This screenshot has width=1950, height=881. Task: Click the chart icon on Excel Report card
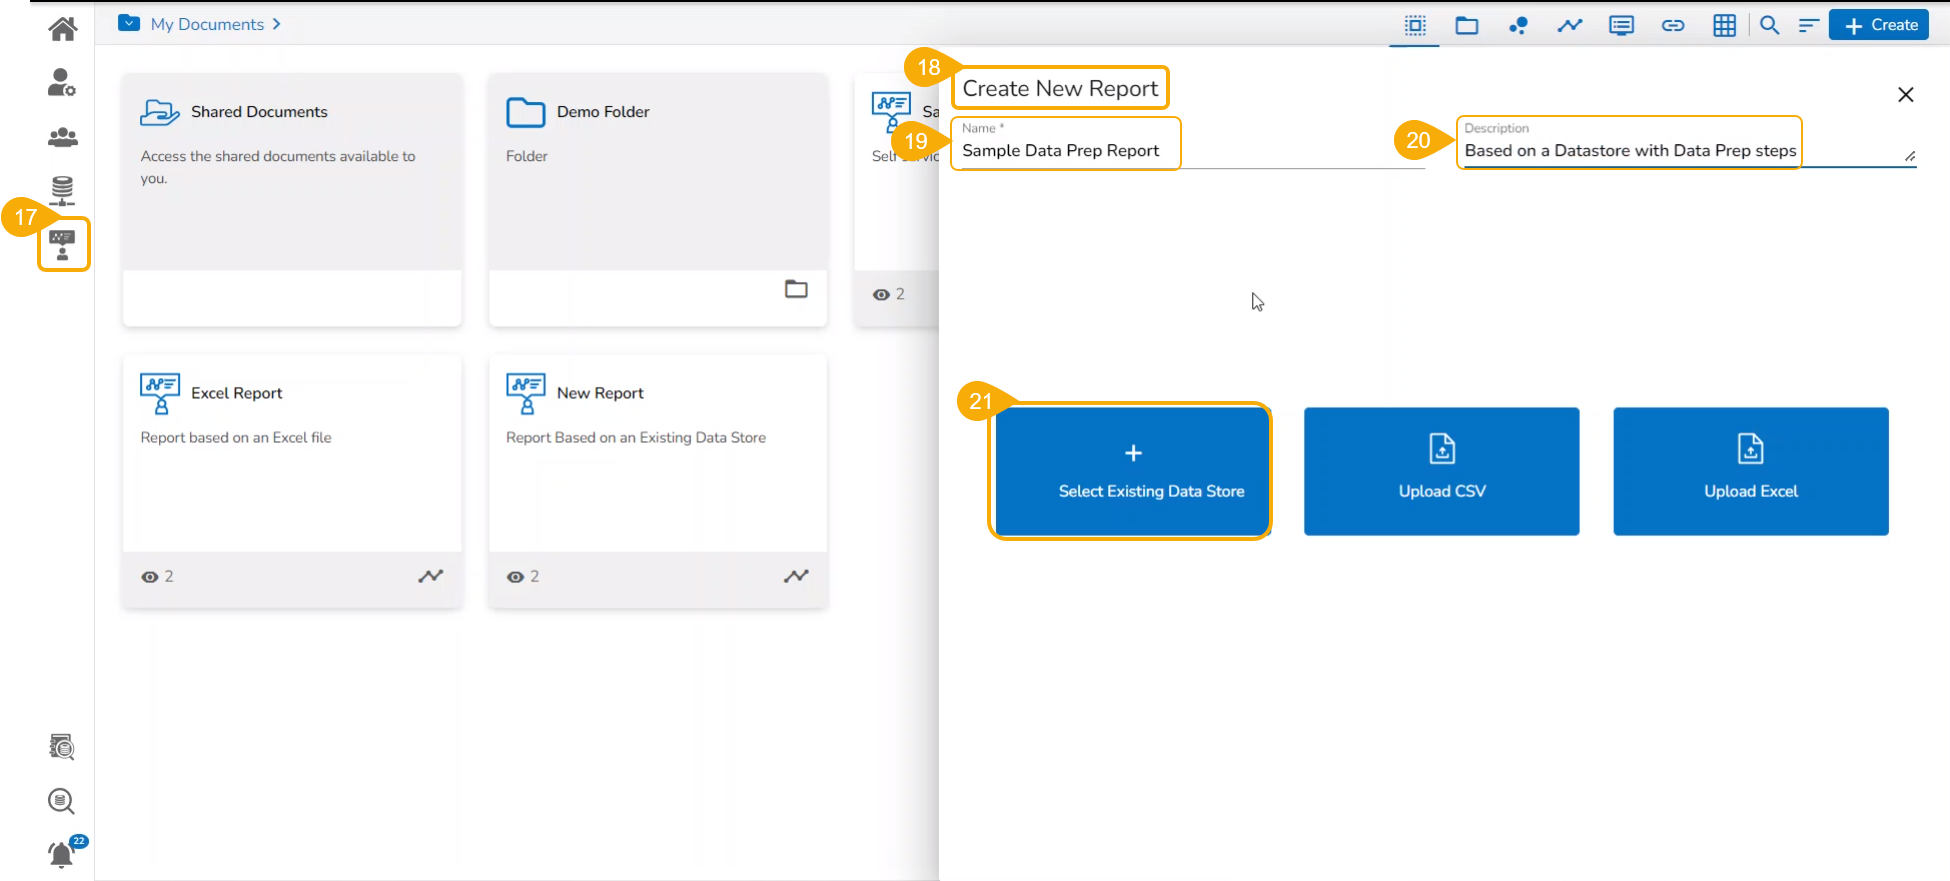(x=431, y=576)
